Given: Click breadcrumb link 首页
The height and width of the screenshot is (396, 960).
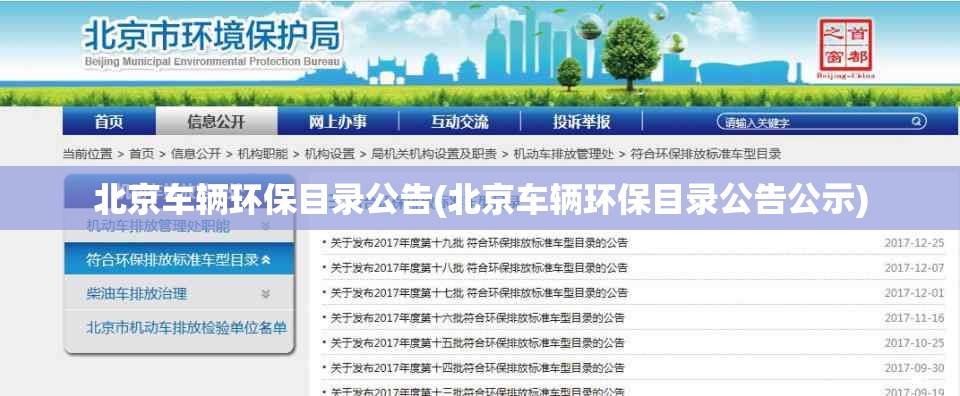Looking at the screenshot, I should [141, 154].
